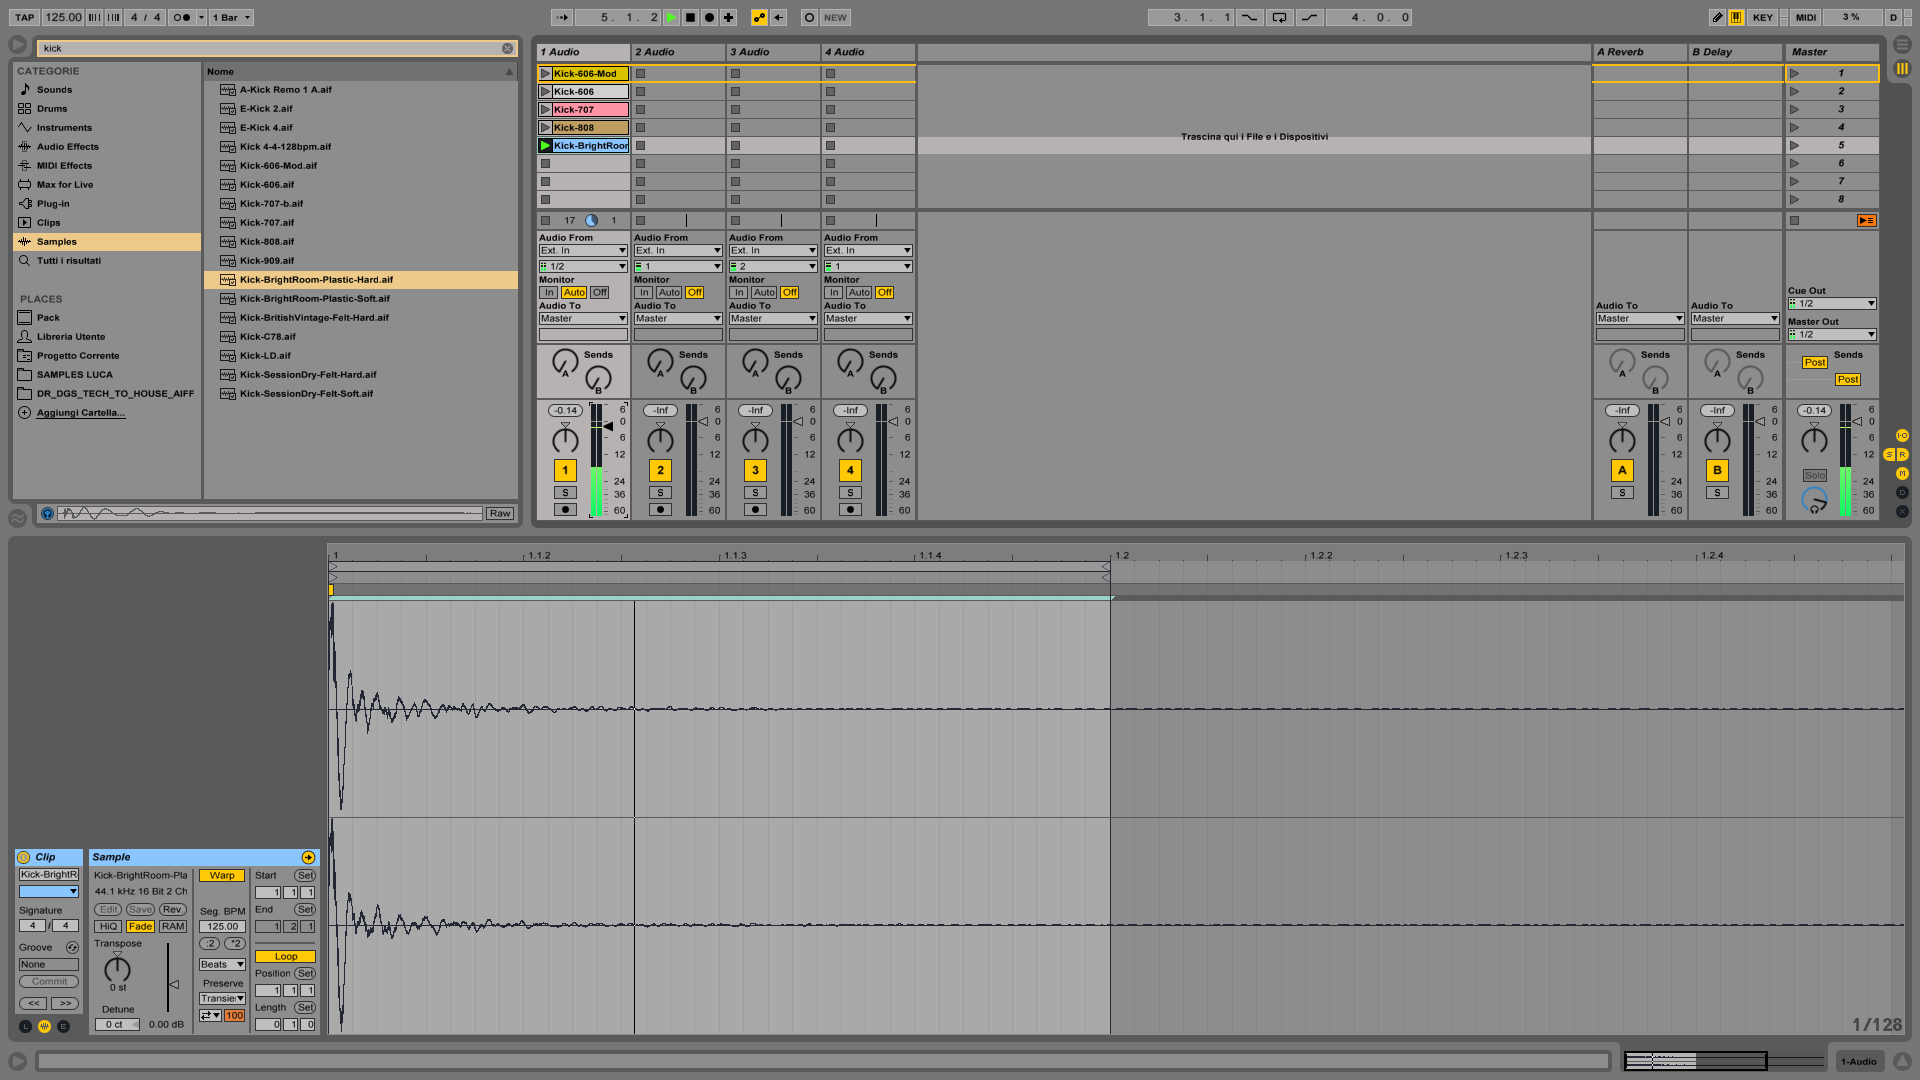Viewport: 1920px width, 1080px height.
Task: Toggle the Draw Mode pencil icon
Action: click(x=1717, y=17)
